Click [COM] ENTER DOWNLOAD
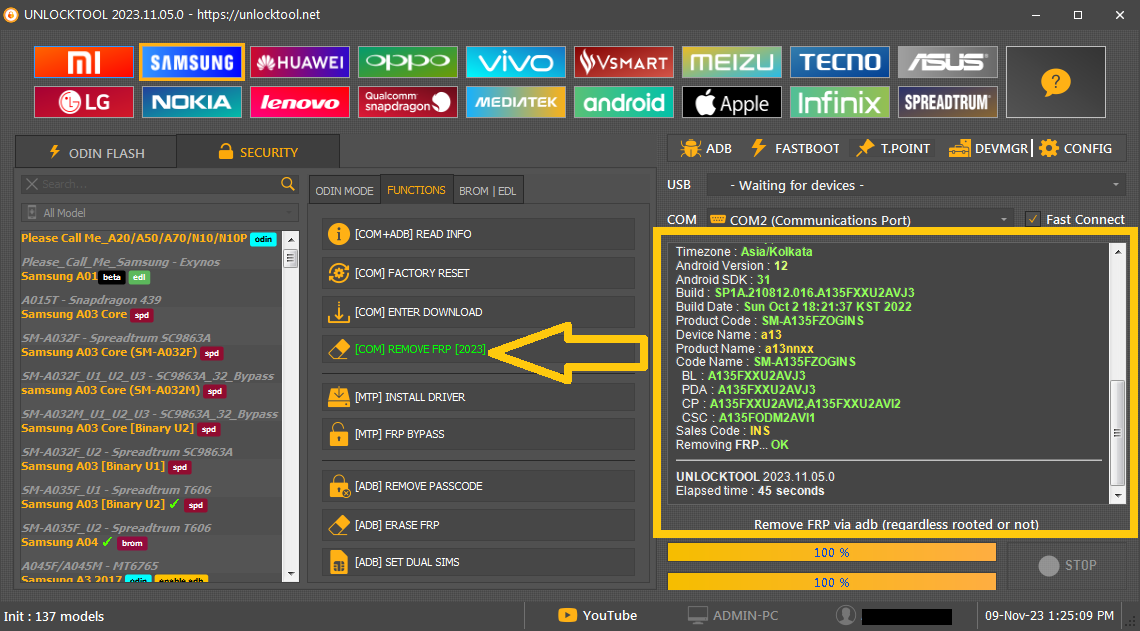The width and height of the screenshot is (1140, 631). click(x=478, y=312)
